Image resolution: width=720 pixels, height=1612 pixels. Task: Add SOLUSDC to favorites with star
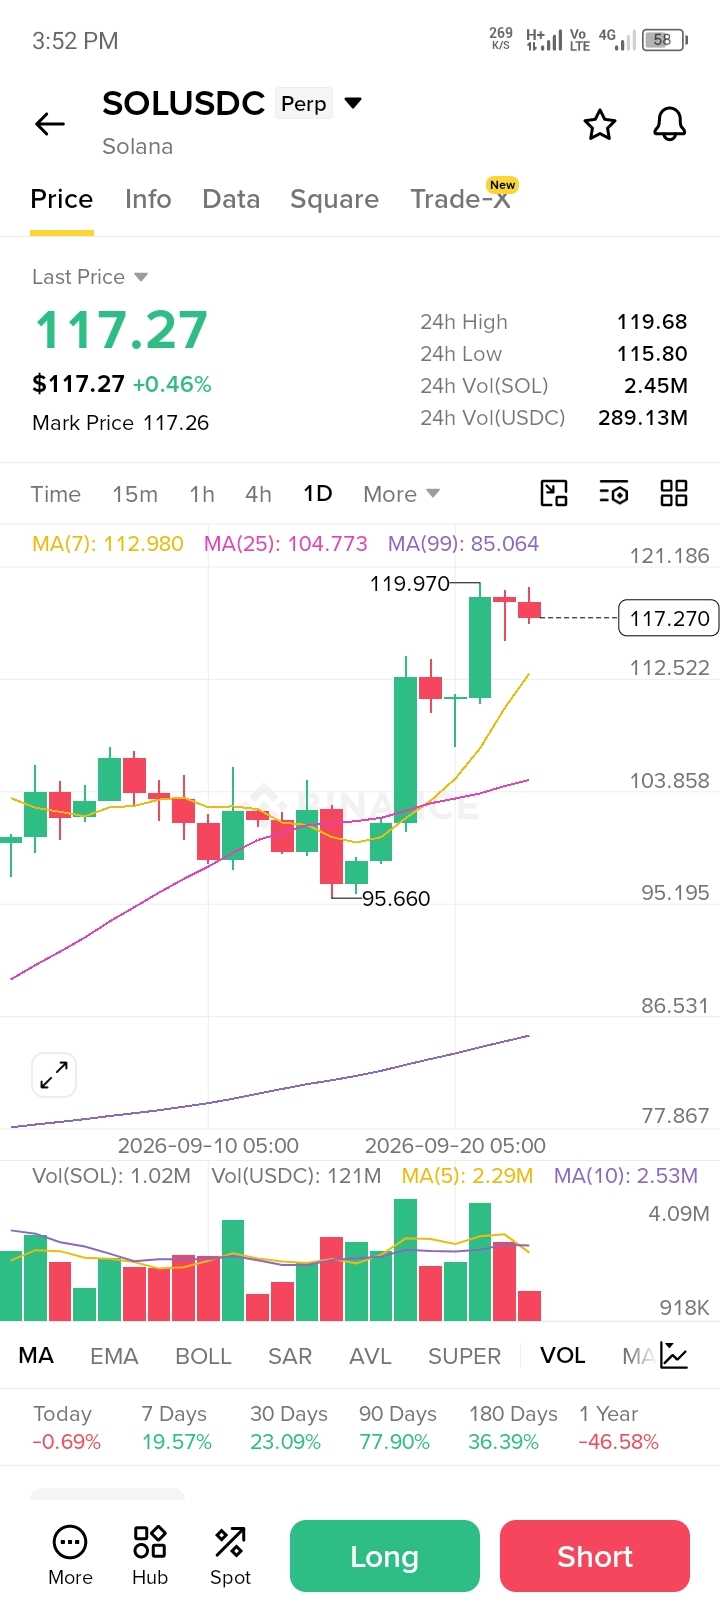tap(600, 125)
